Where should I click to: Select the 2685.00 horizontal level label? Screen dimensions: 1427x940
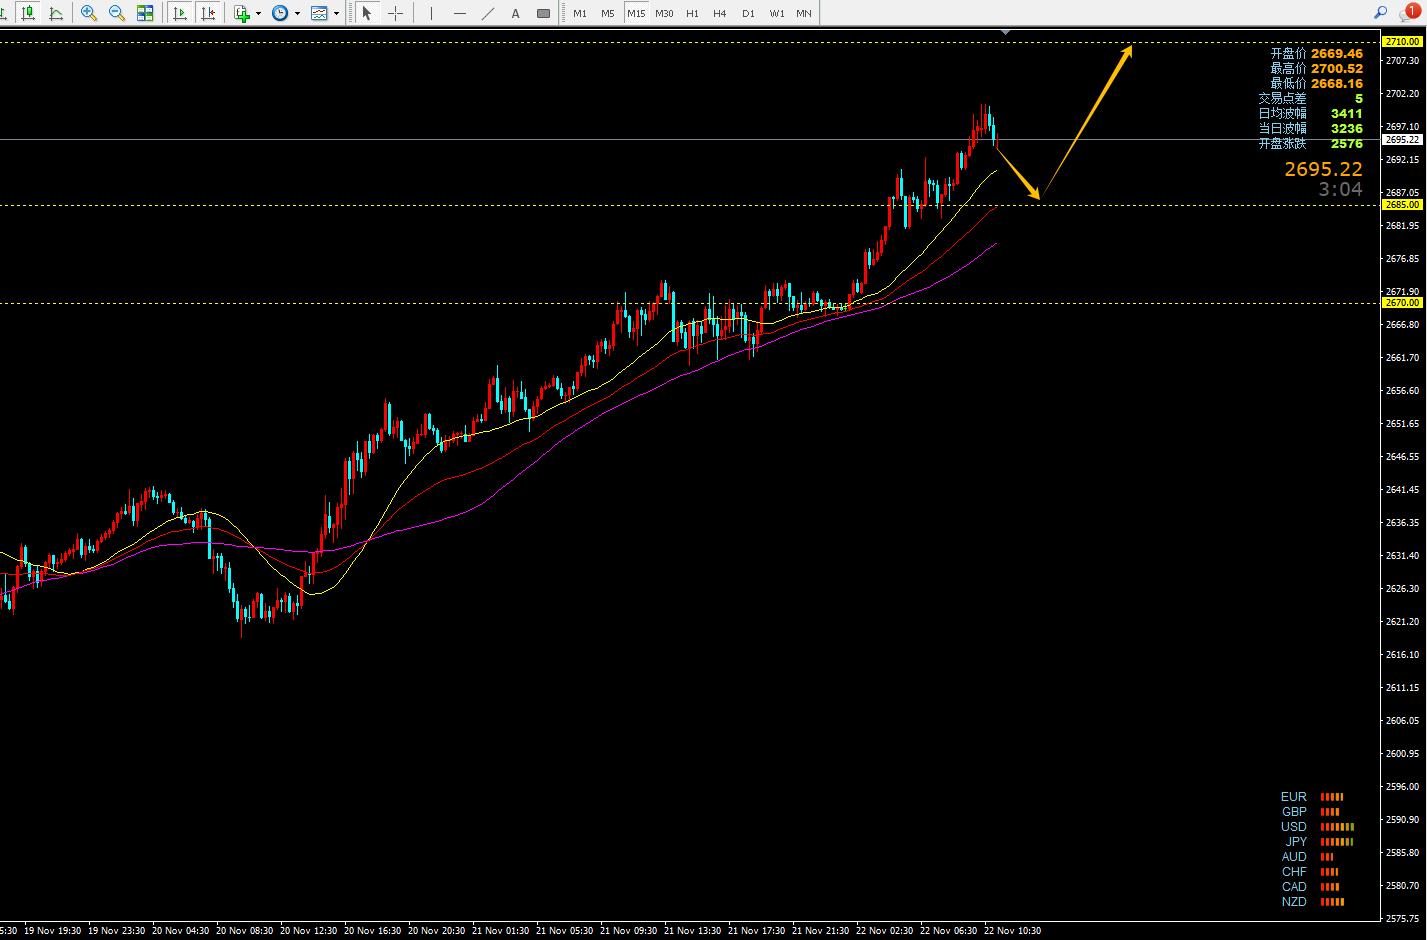pyautogui.click(x=1402, y=204)
